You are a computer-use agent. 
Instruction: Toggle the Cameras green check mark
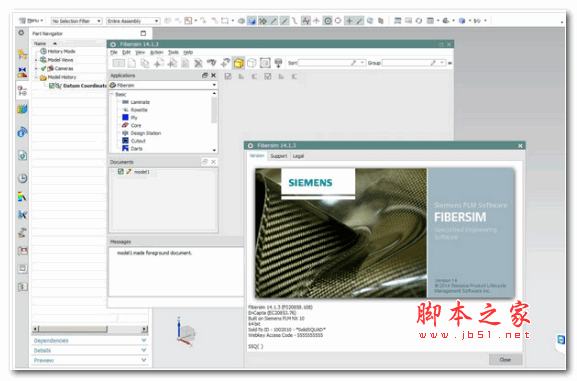coord(43,68)
